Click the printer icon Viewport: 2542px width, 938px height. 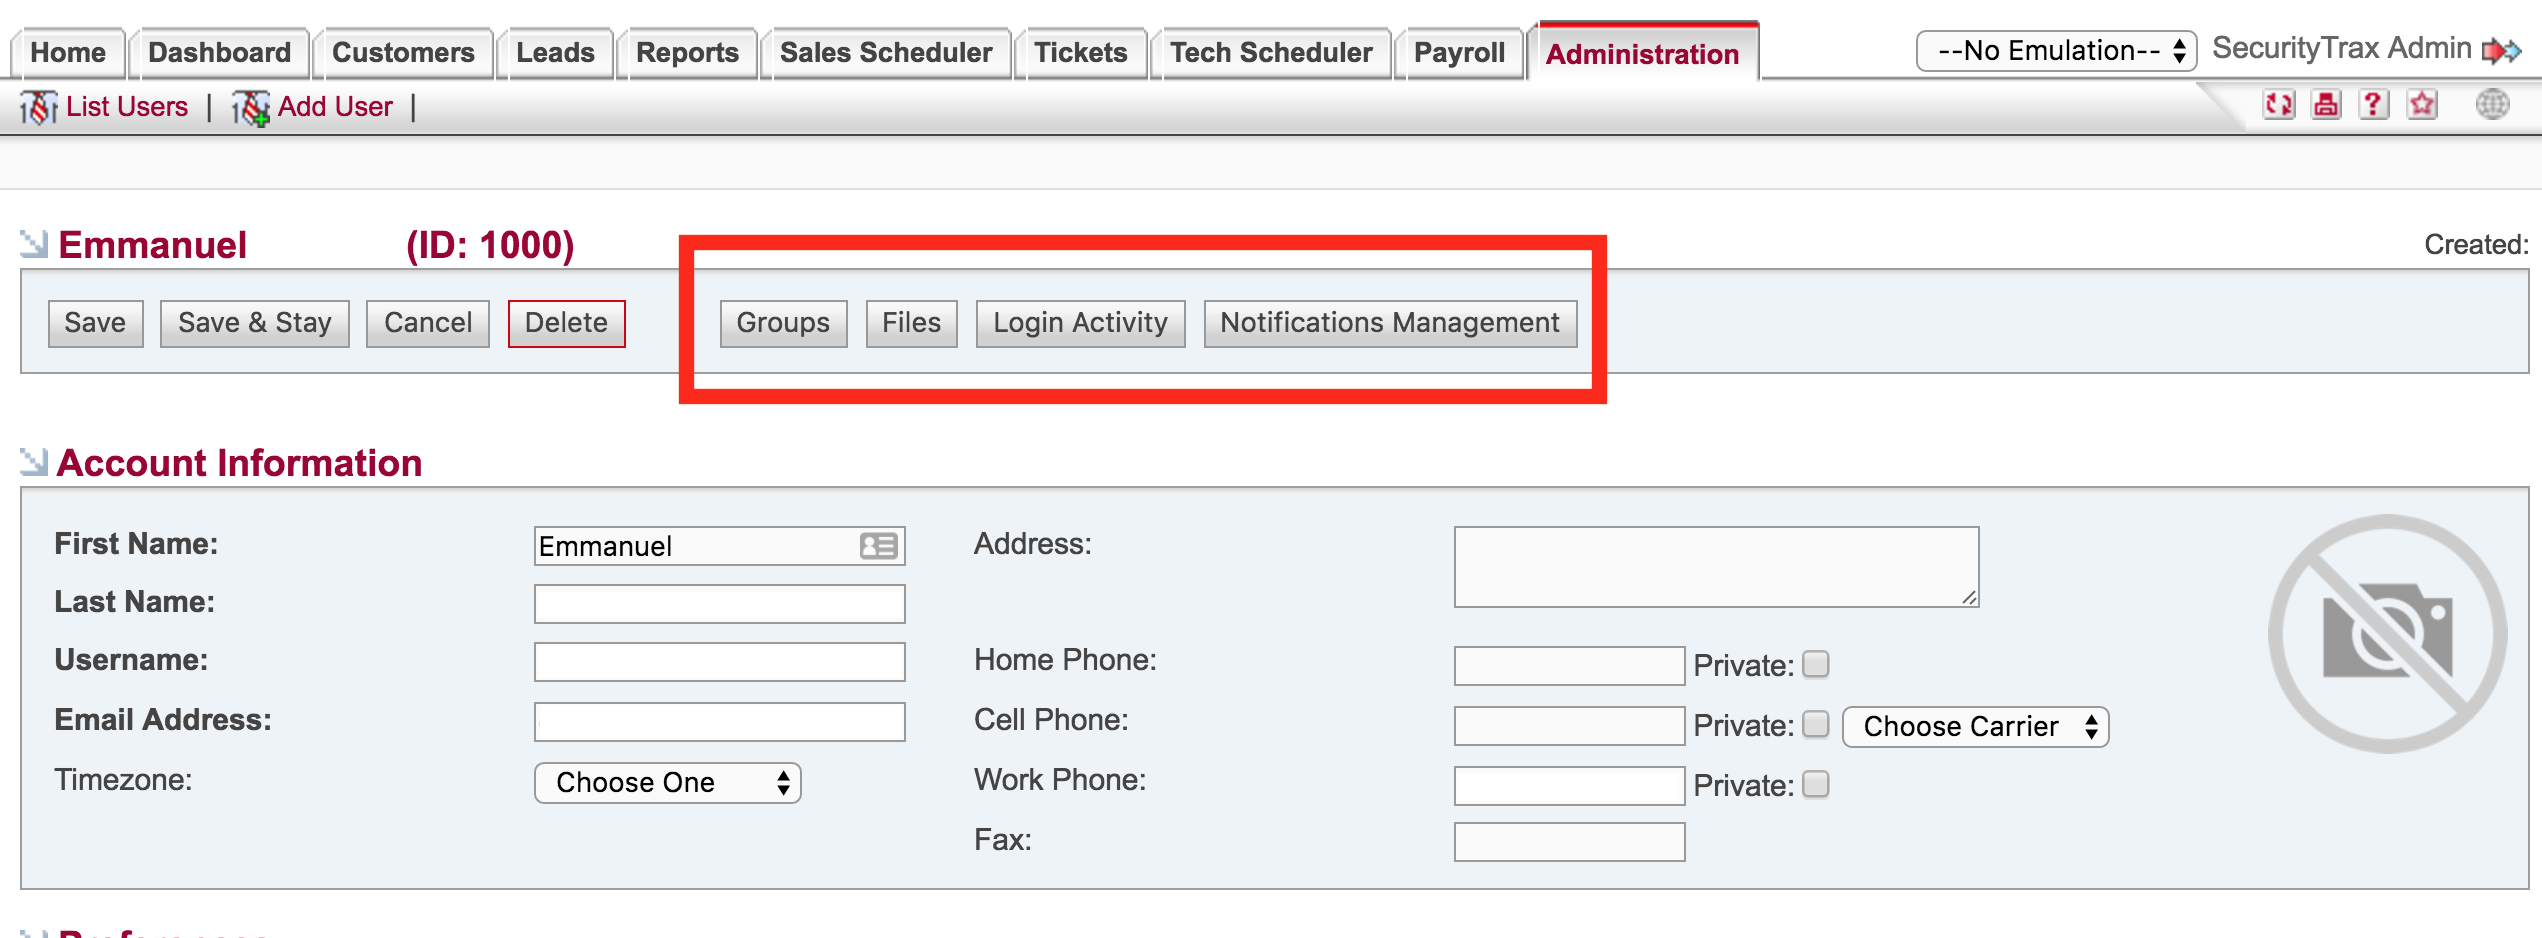point(2326,105)
